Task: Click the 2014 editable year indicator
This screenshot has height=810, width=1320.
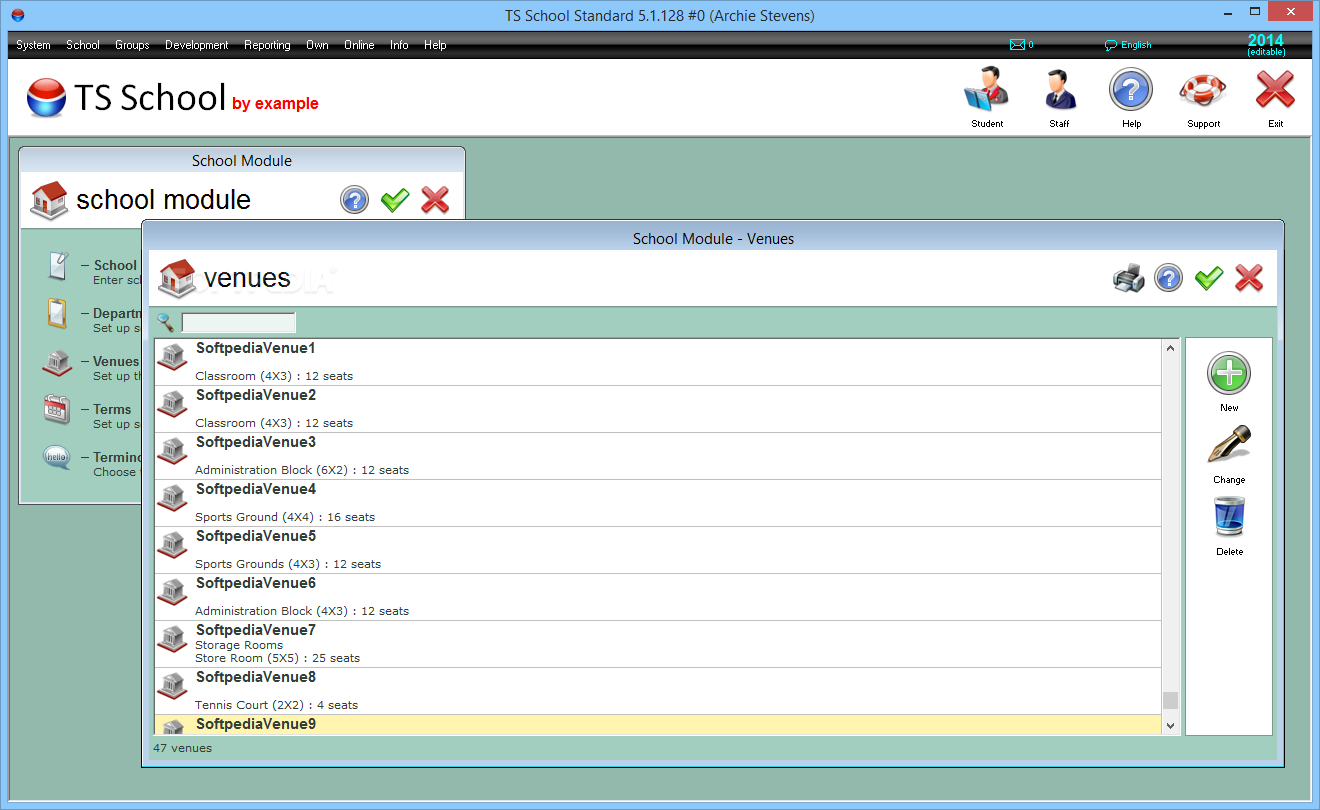Action: pos(1266,45)
